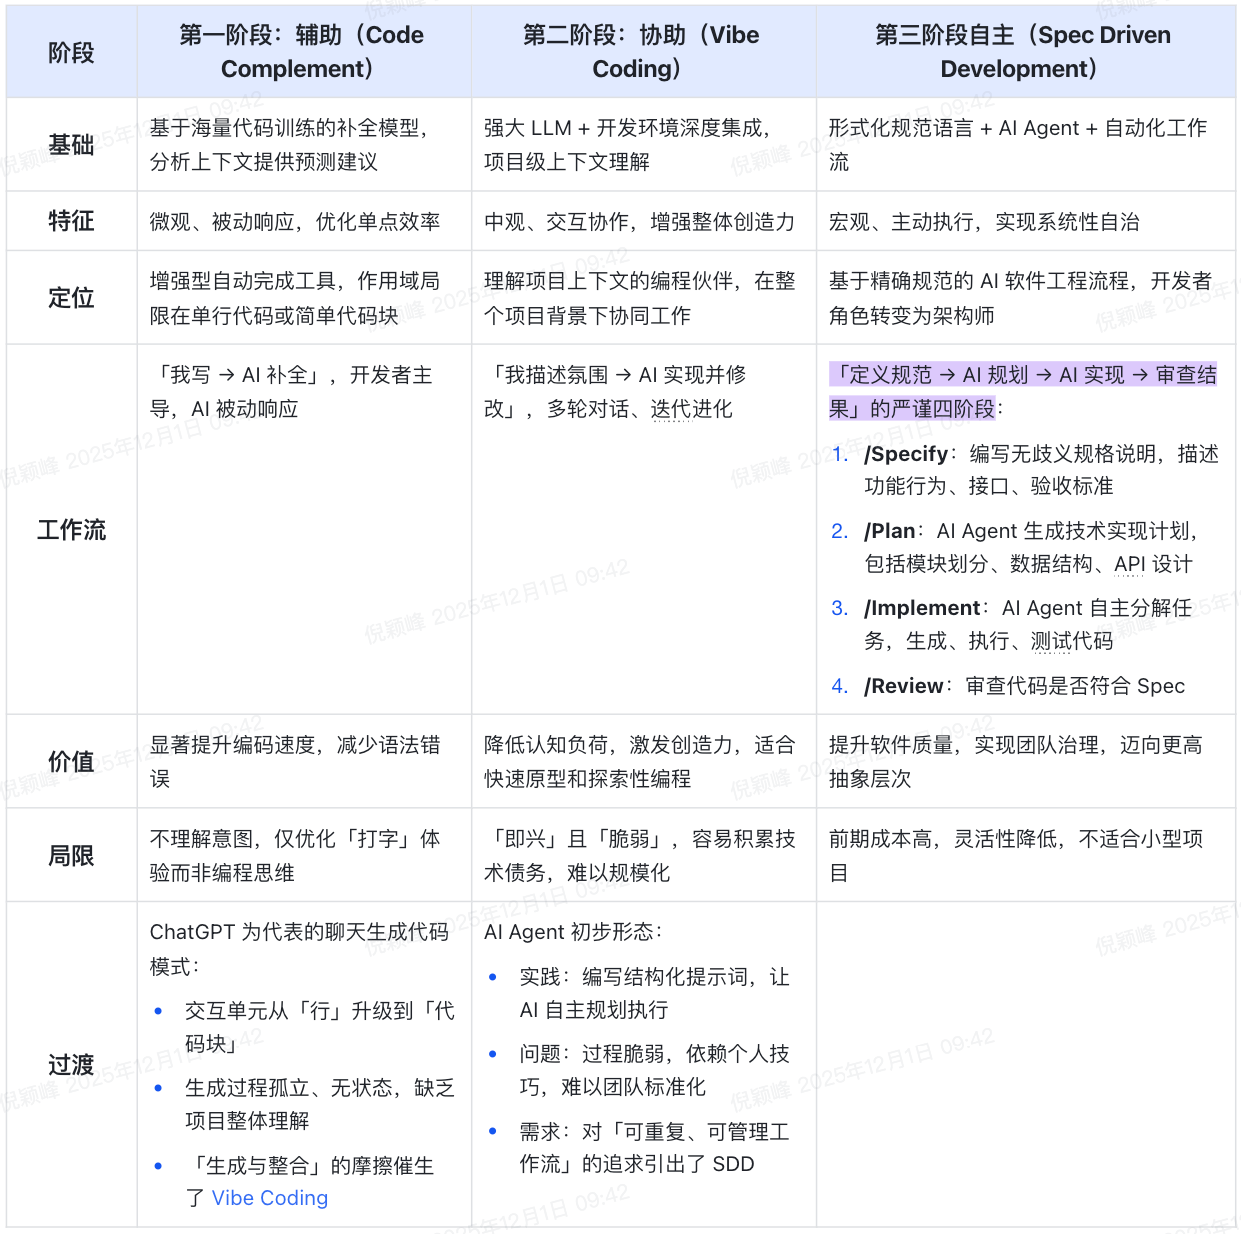
Task: Select the Code Complement column header
Action: [x=301, y=52]
